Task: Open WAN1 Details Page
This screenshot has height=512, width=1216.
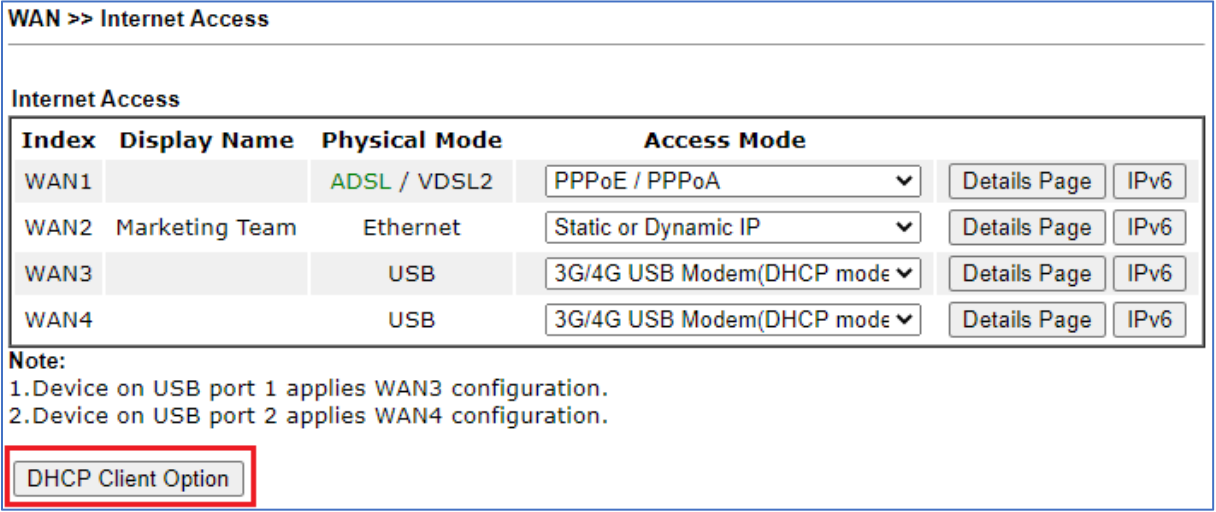Action: coord(1027,182)
